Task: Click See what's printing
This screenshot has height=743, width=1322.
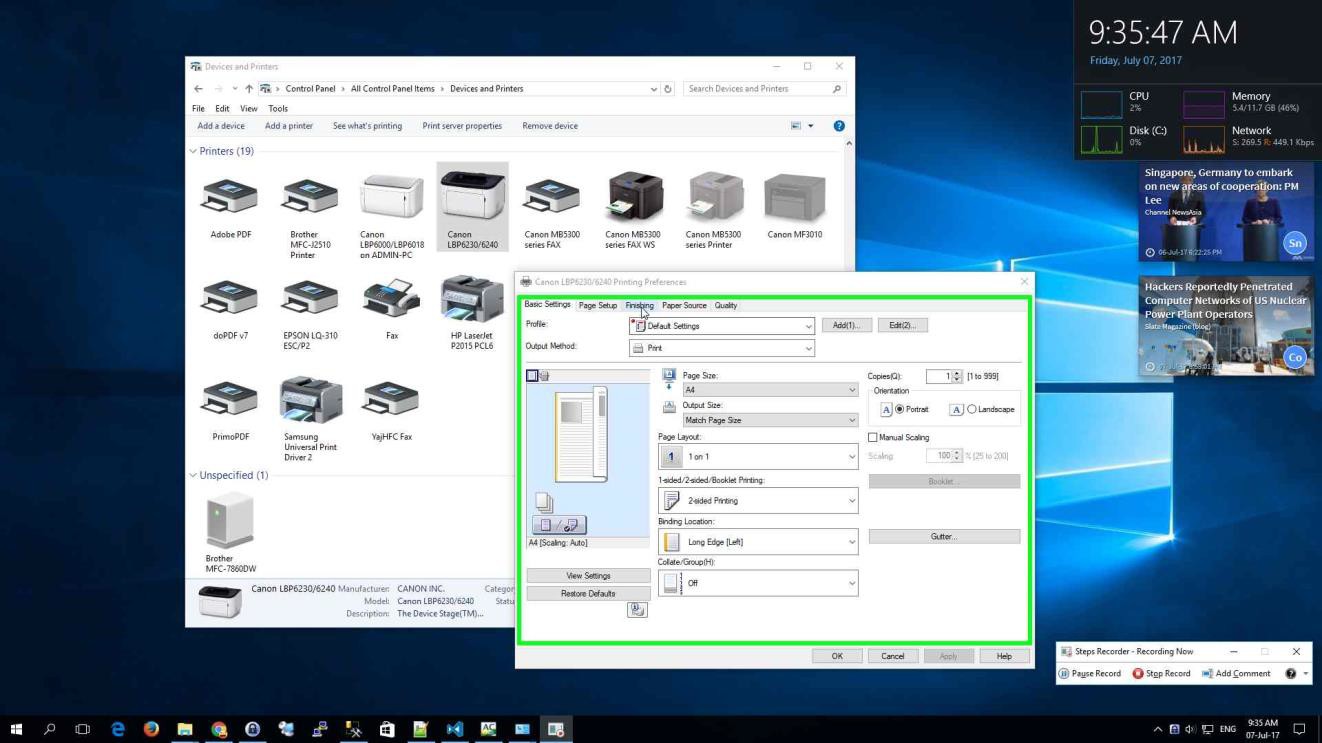Action: (x=367, y=126)
